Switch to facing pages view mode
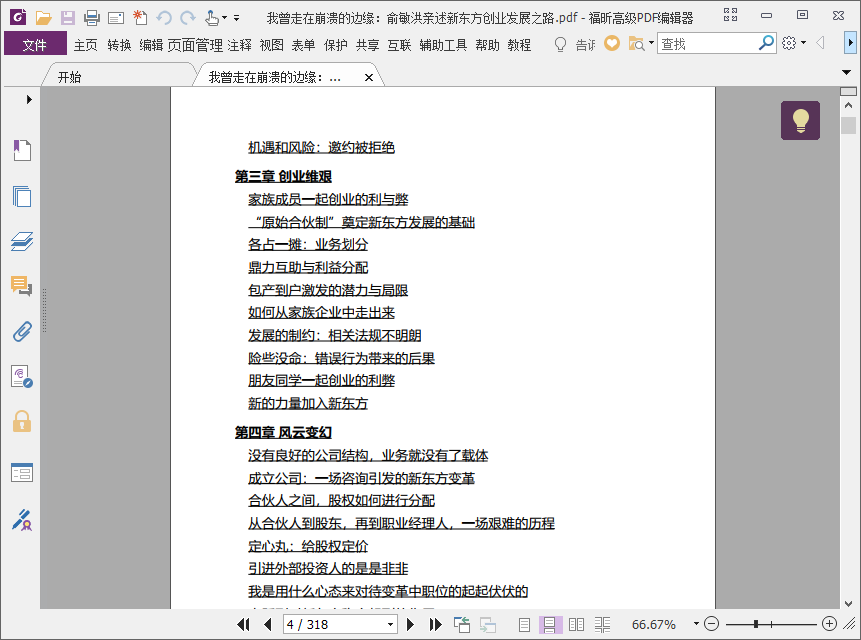Screen dimensions: 861x640 pyautogui.click(x=576, y=624)
